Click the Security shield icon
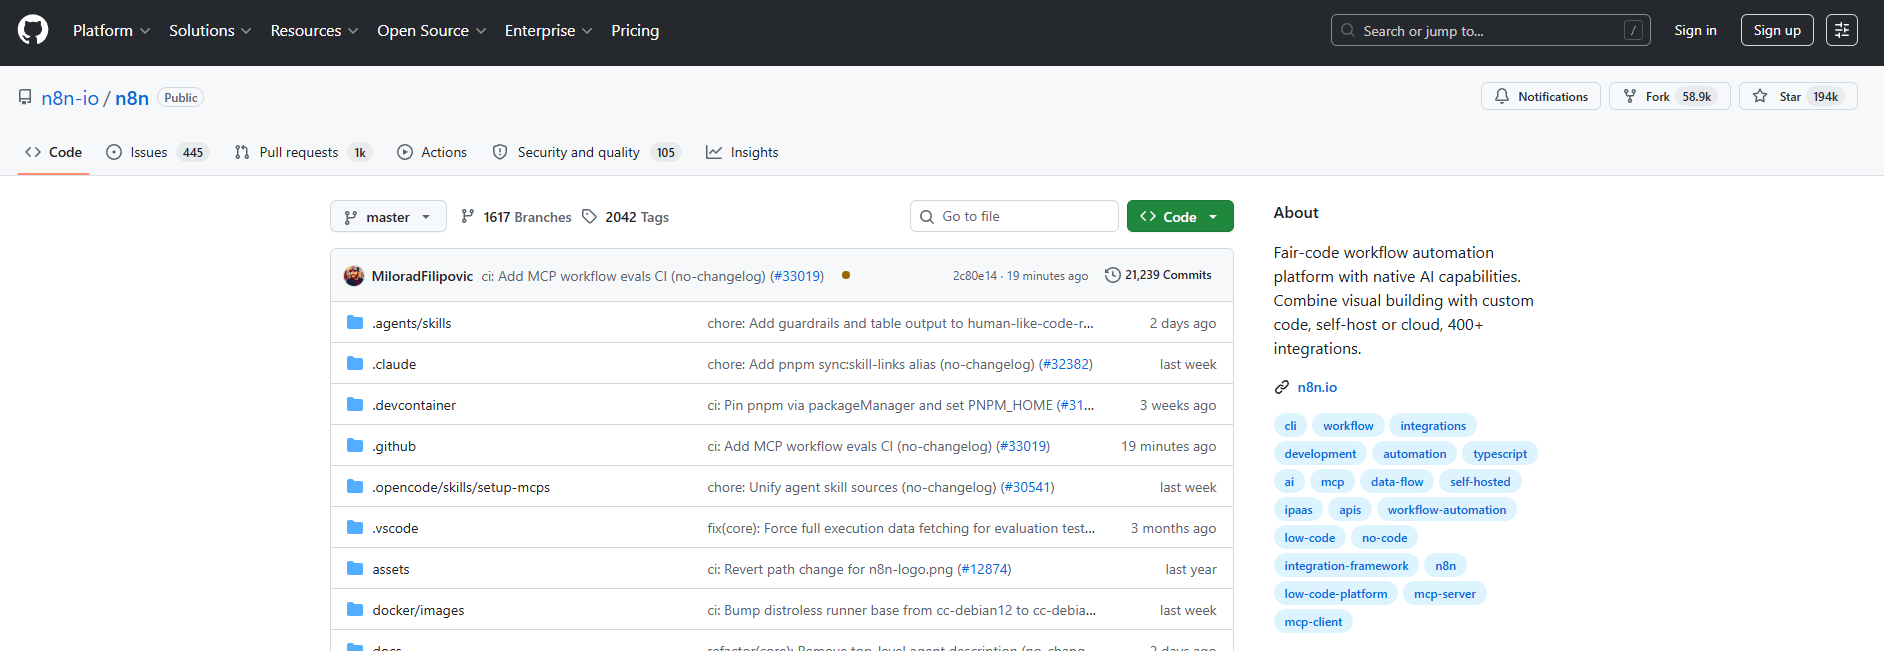This screenshot has height=651, width=1884. point(500,152)
